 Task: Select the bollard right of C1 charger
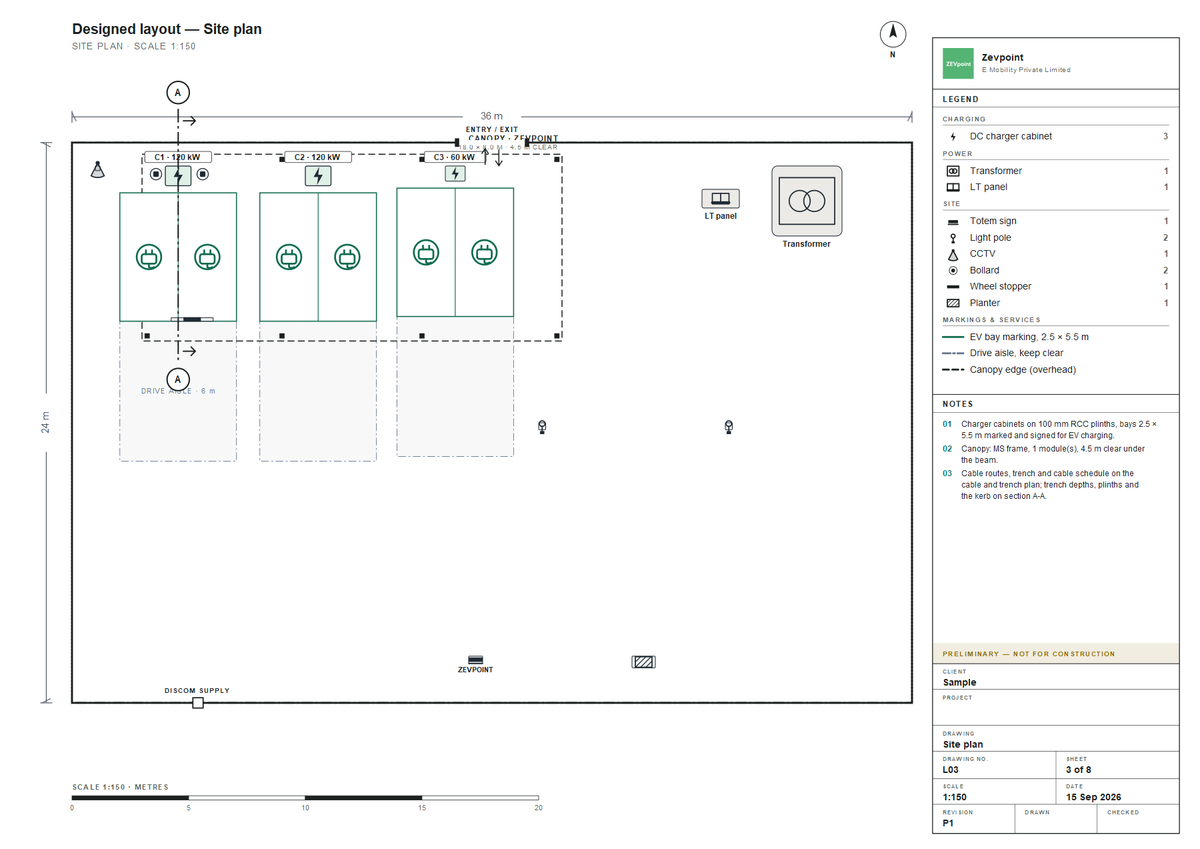(x=202, y=174)
